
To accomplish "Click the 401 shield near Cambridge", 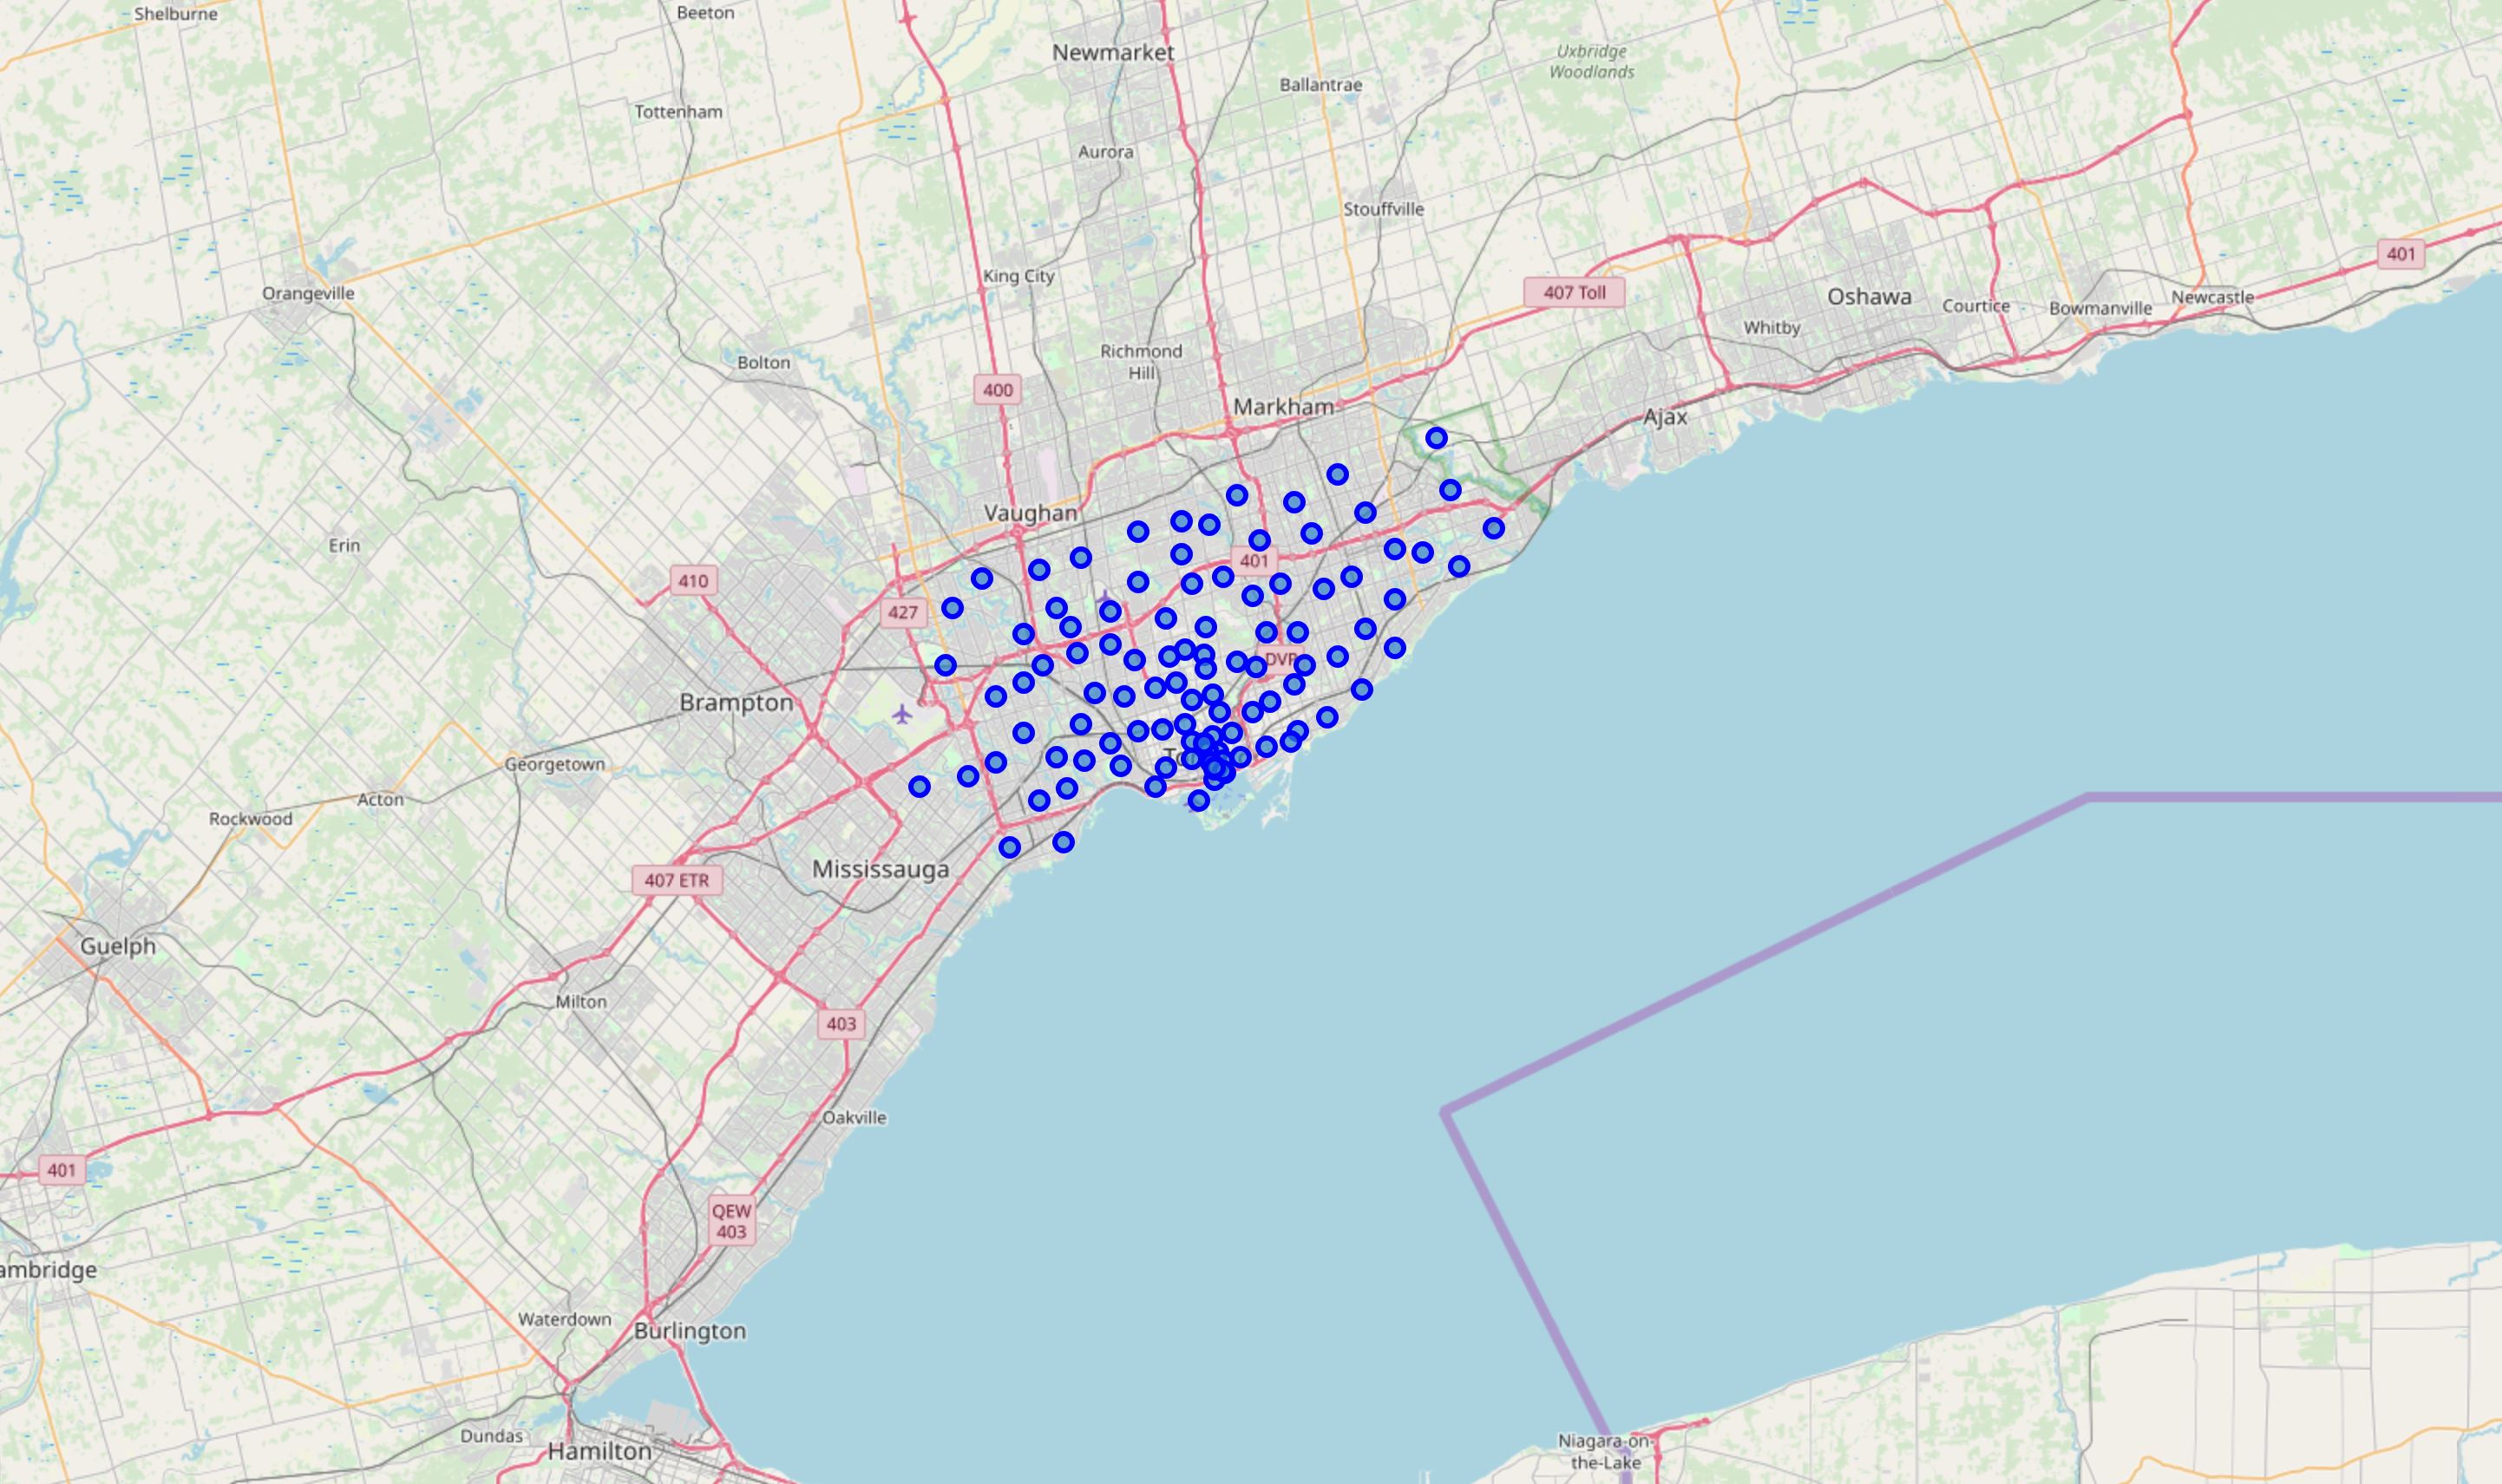I will (x=61, y=1170).
